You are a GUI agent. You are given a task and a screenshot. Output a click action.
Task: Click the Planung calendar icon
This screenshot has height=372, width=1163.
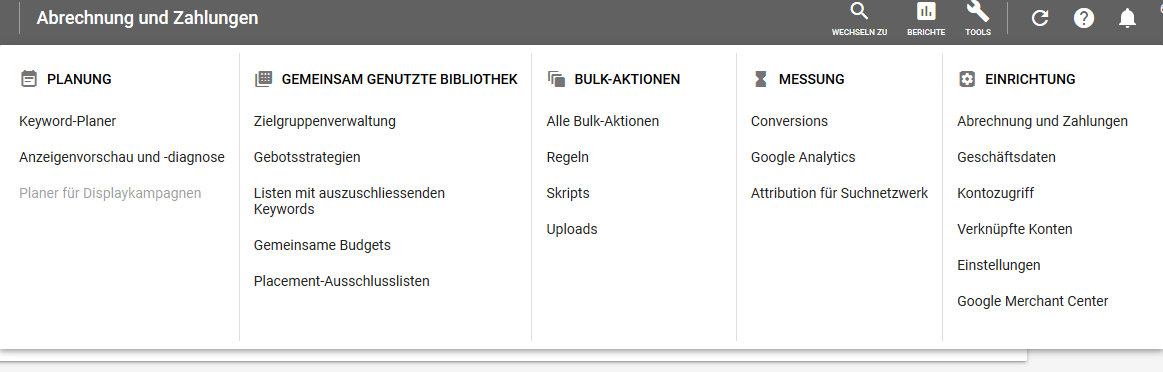coord(28,79)
